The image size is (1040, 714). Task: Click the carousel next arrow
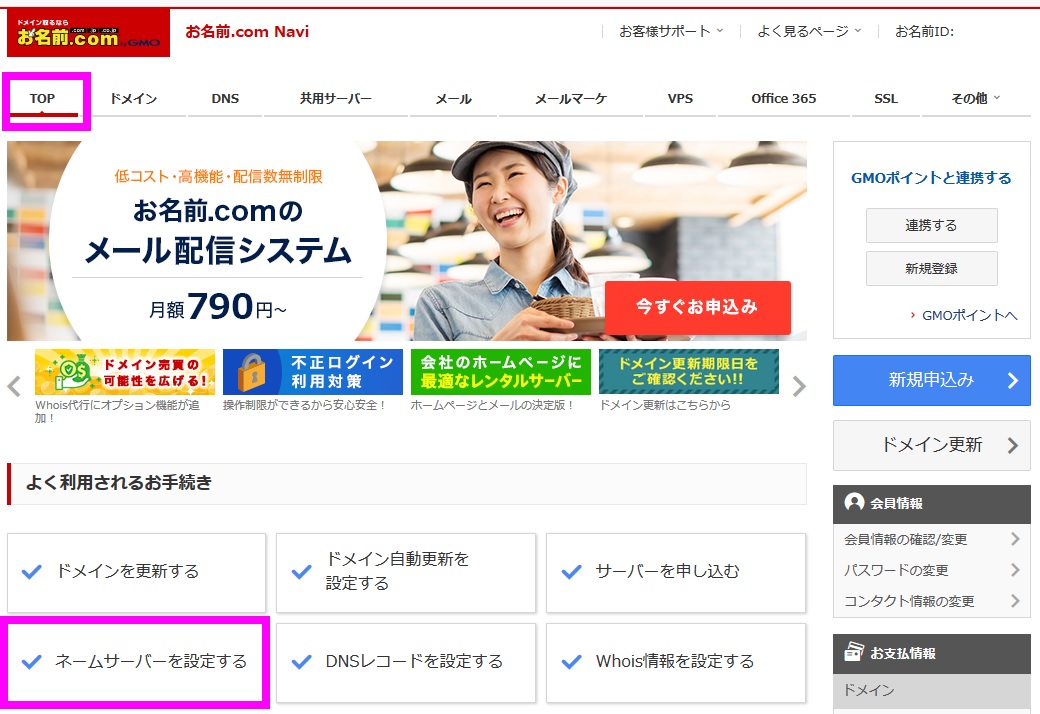click(799, 386)
